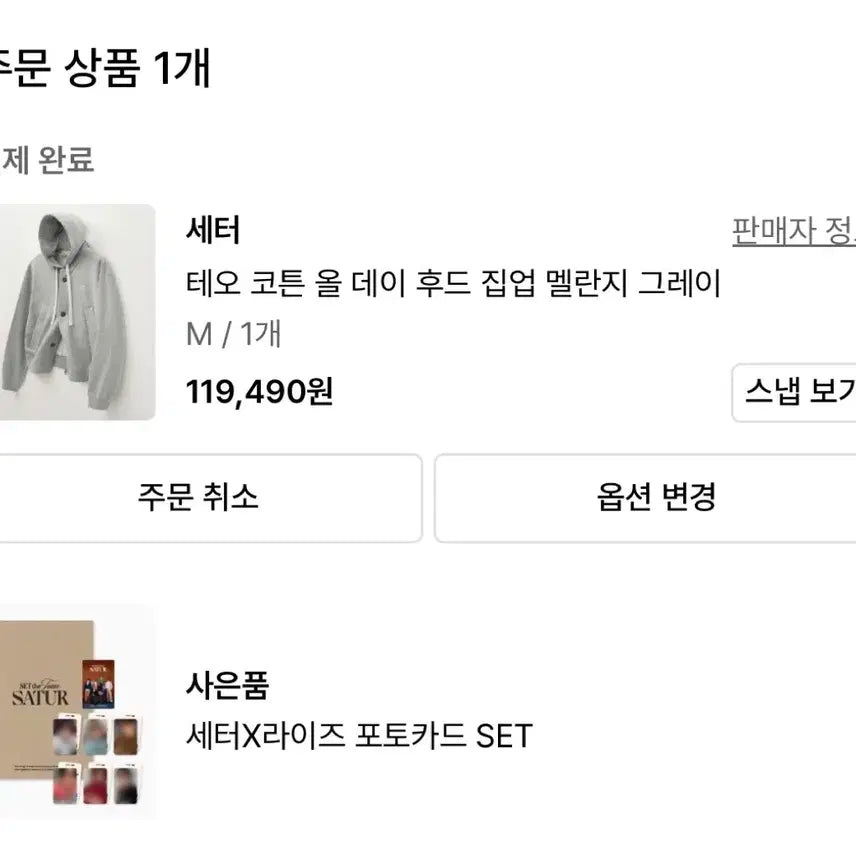Select the 세터 brand name
The image size is (856, 856).
click(213, 231)
